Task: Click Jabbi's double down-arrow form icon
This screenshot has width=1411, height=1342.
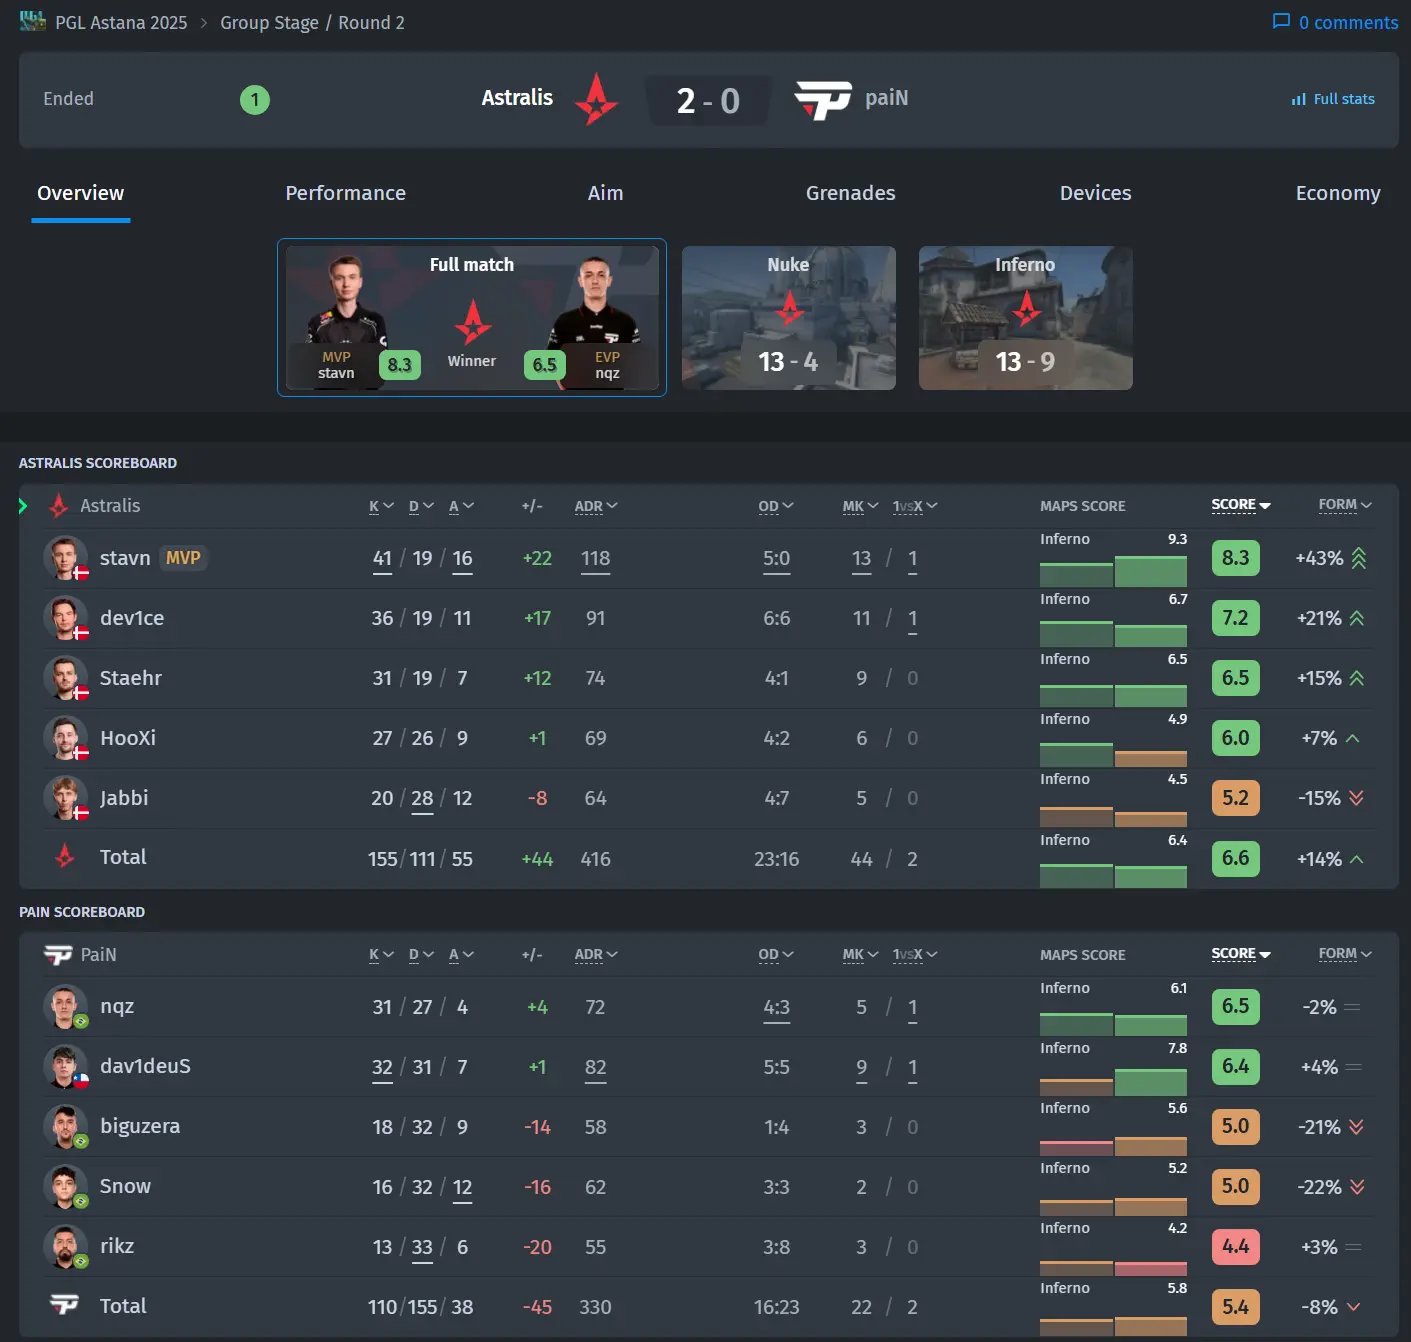Action: pyautogui.click(x=1356, y=798)
